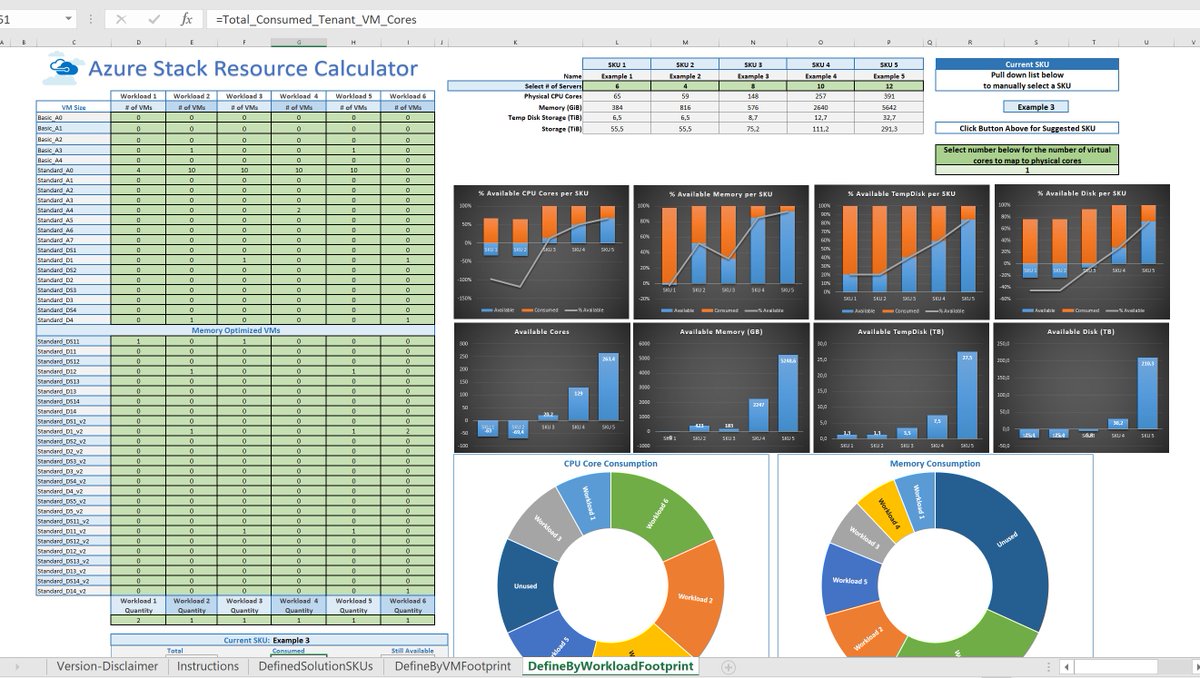The width and height of the screenshot is (1200, 678).
Task: Open the Example 3 current SKU pull-down
Action: pyautogui.click(x=1035, y=107)
